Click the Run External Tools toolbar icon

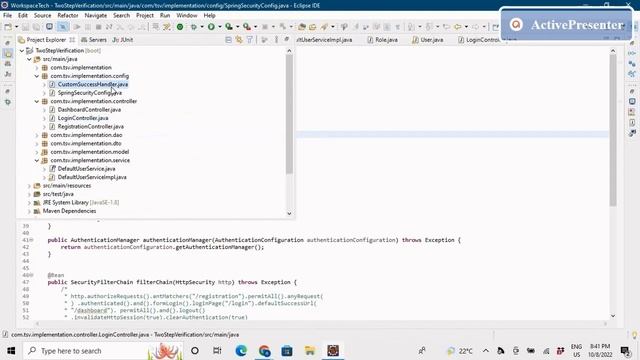pyautogui.click(x=247, y=27)
